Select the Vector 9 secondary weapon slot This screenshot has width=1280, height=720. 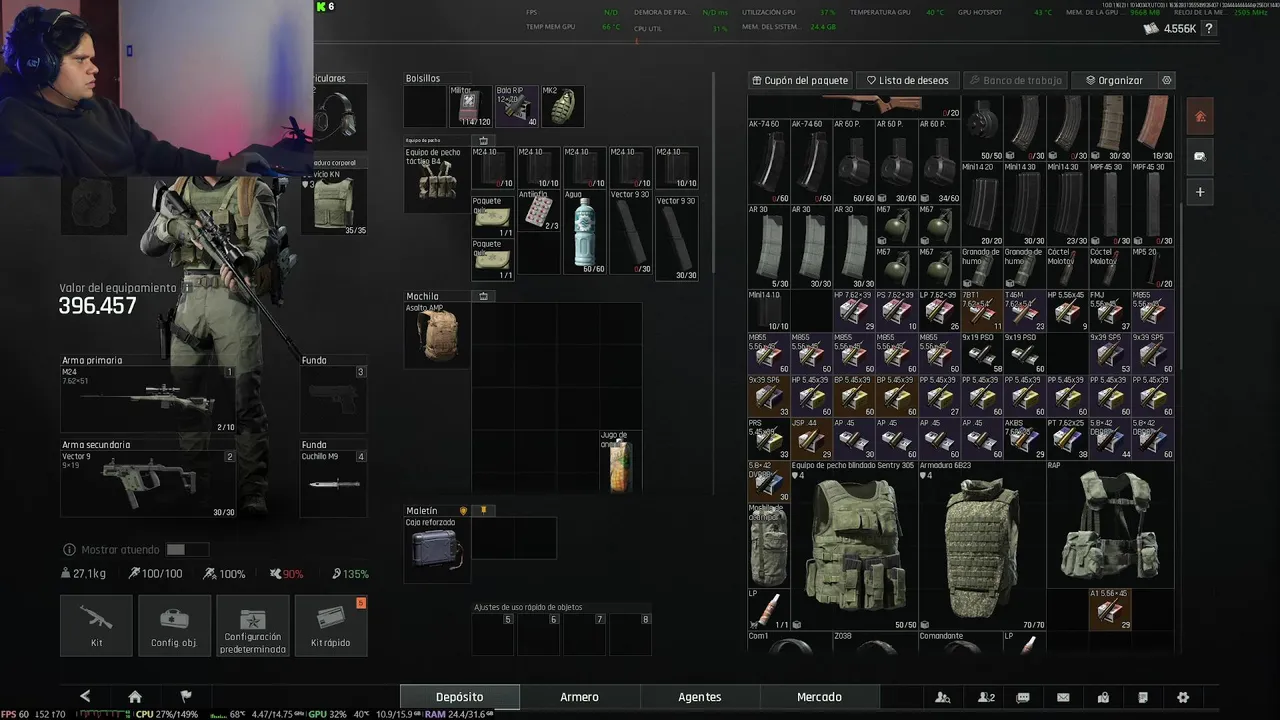click(x=148, y=484)
